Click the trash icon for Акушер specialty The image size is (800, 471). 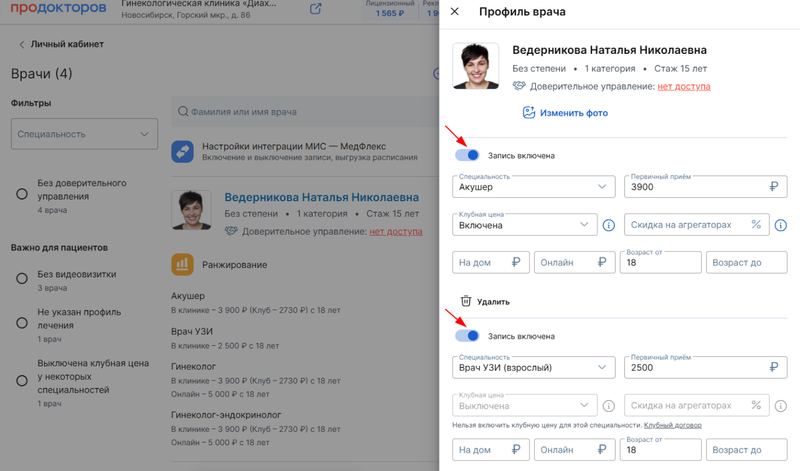tap(466, 301)
